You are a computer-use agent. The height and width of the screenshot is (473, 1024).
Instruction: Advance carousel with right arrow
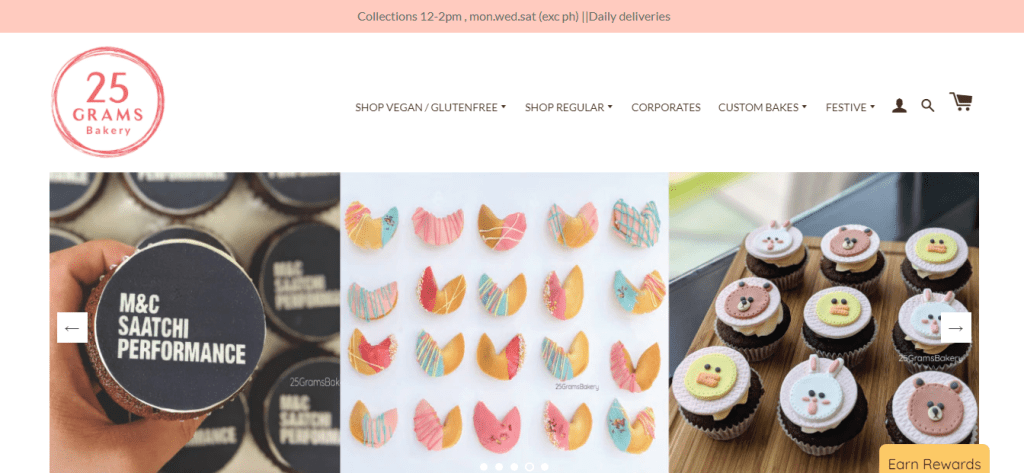coord(955,327)
